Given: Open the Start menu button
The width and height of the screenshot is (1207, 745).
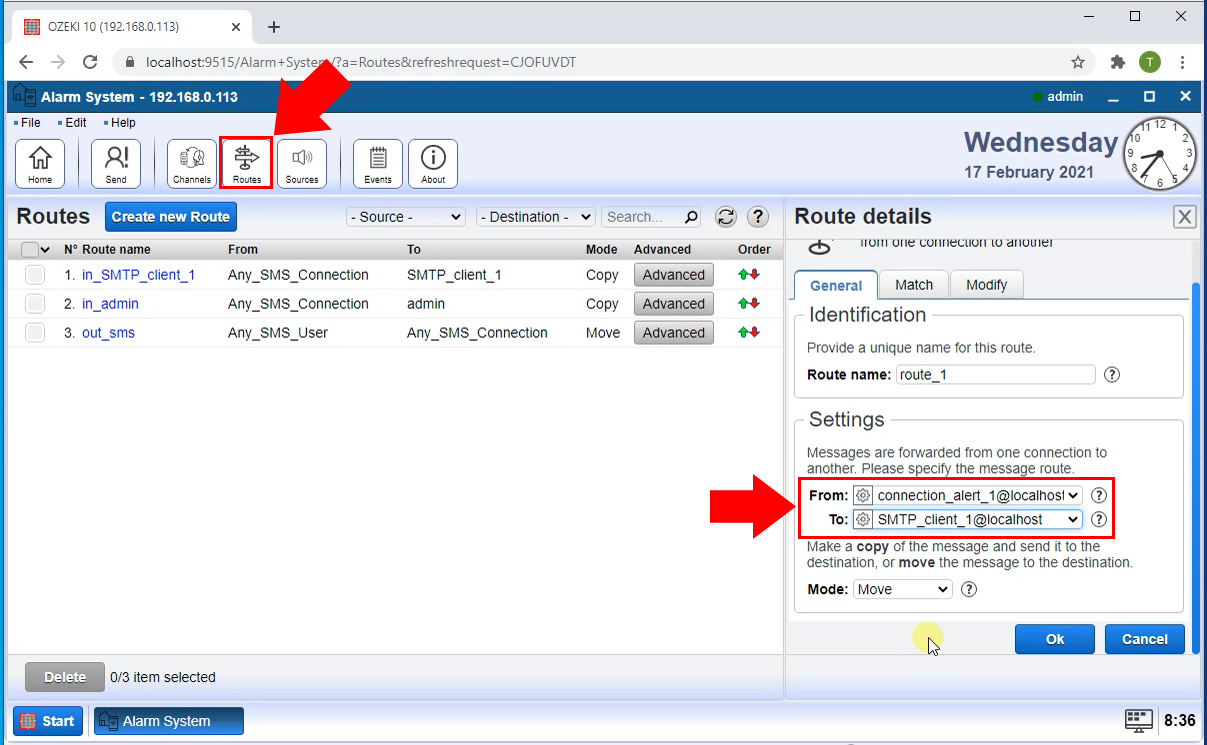Looking at the screenshot, I should coord(49,721).
